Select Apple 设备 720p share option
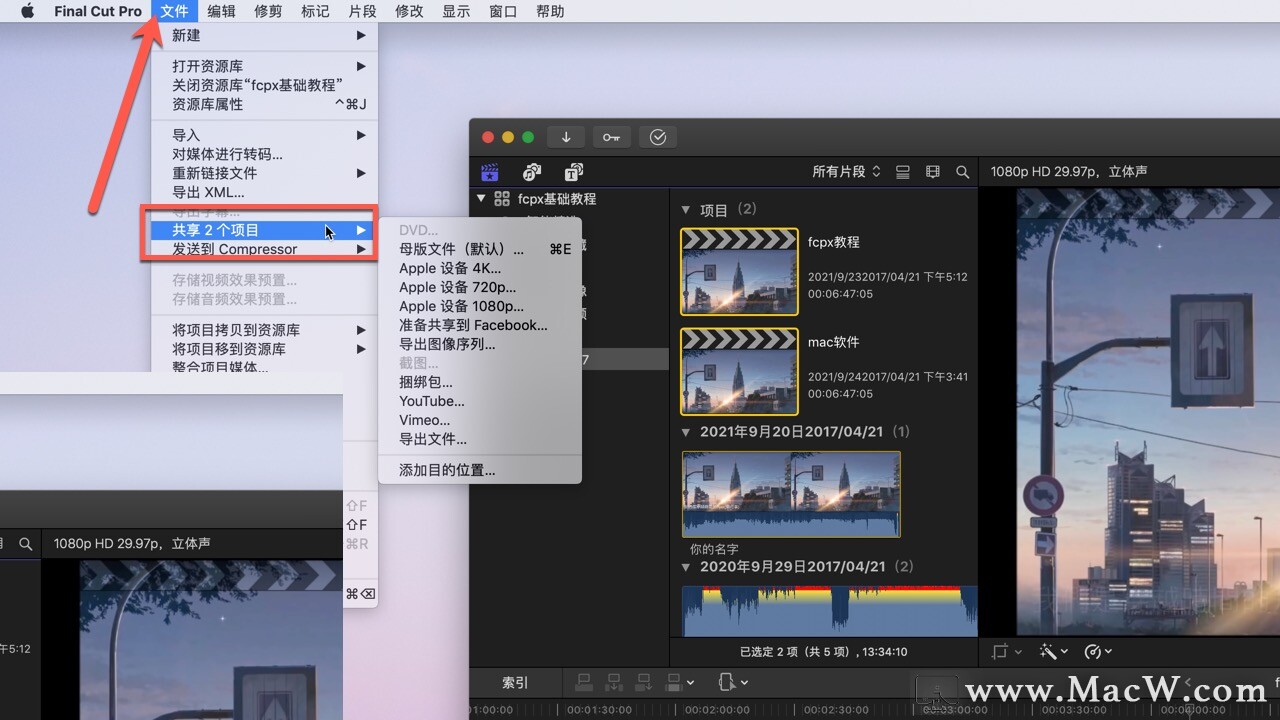Screen dimensions: 1280x720 [480, 287]
